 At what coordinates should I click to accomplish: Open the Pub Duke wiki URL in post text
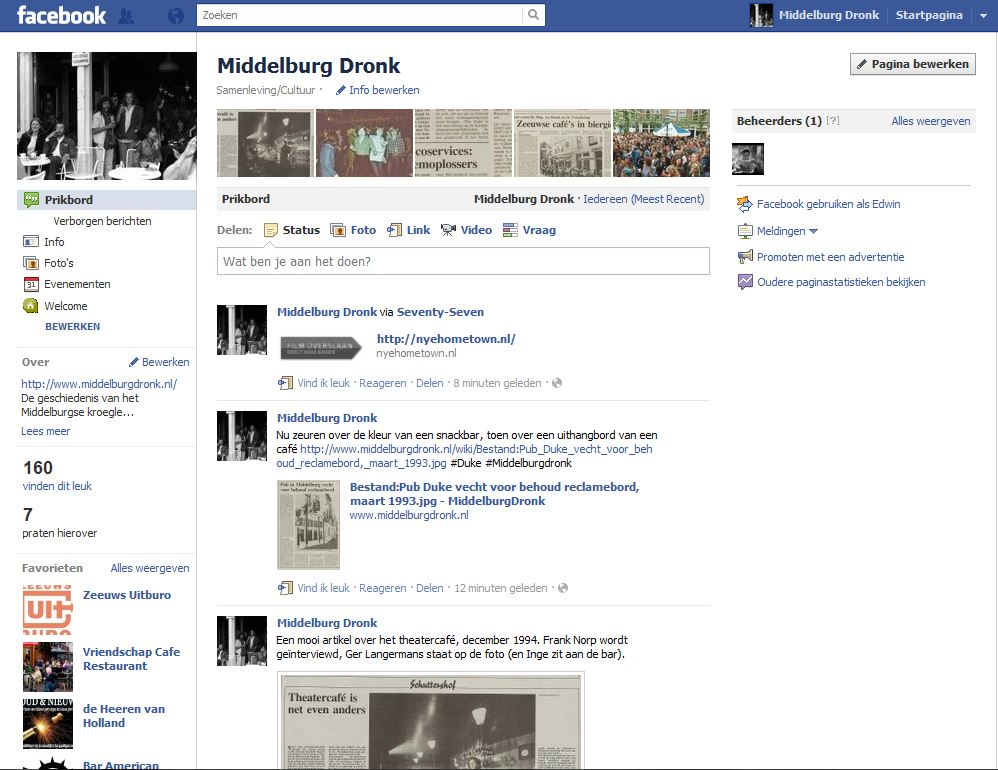464,456
